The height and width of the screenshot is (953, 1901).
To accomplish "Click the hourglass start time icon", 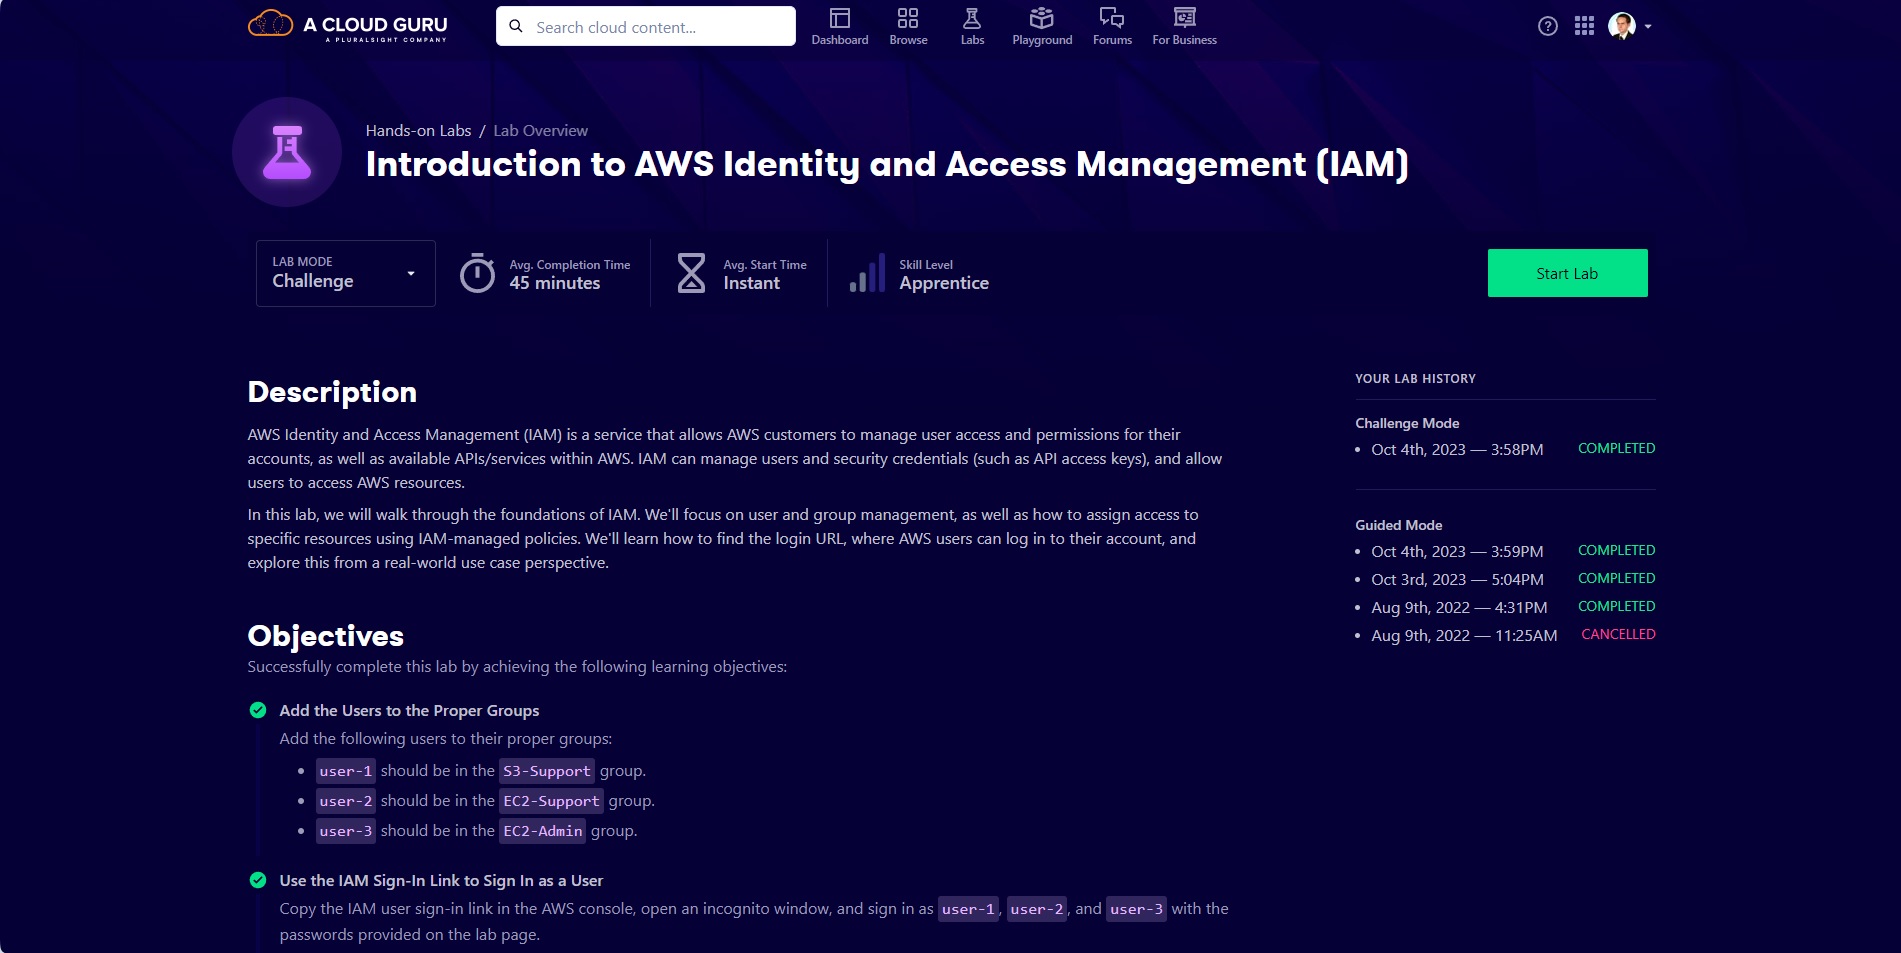I will coord(691,273).
